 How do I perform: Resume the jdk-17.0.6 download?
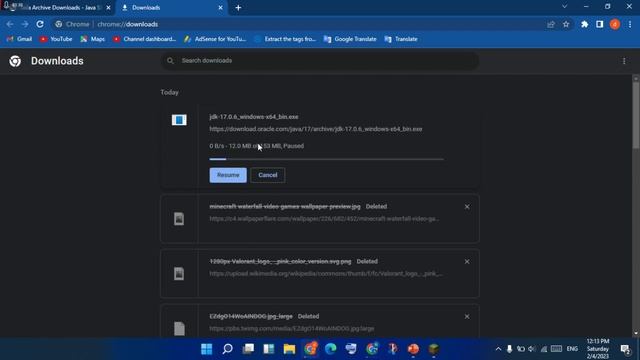[x=228, y=175]
